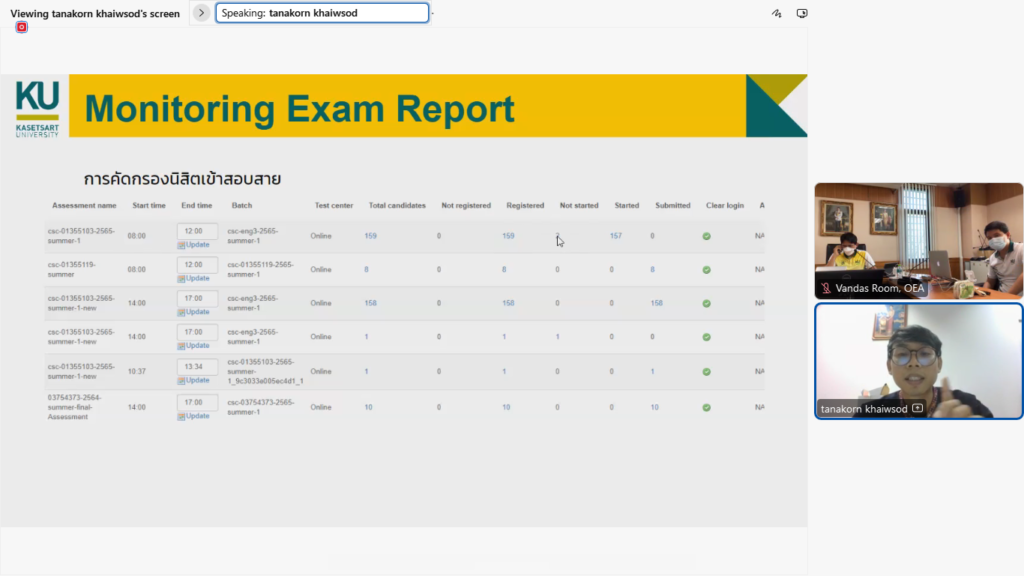Click muted microphone icon on Vandas Room
The width and height of the screenshot is (1024, 576).
pyautogui.click(x=826, y=288)
